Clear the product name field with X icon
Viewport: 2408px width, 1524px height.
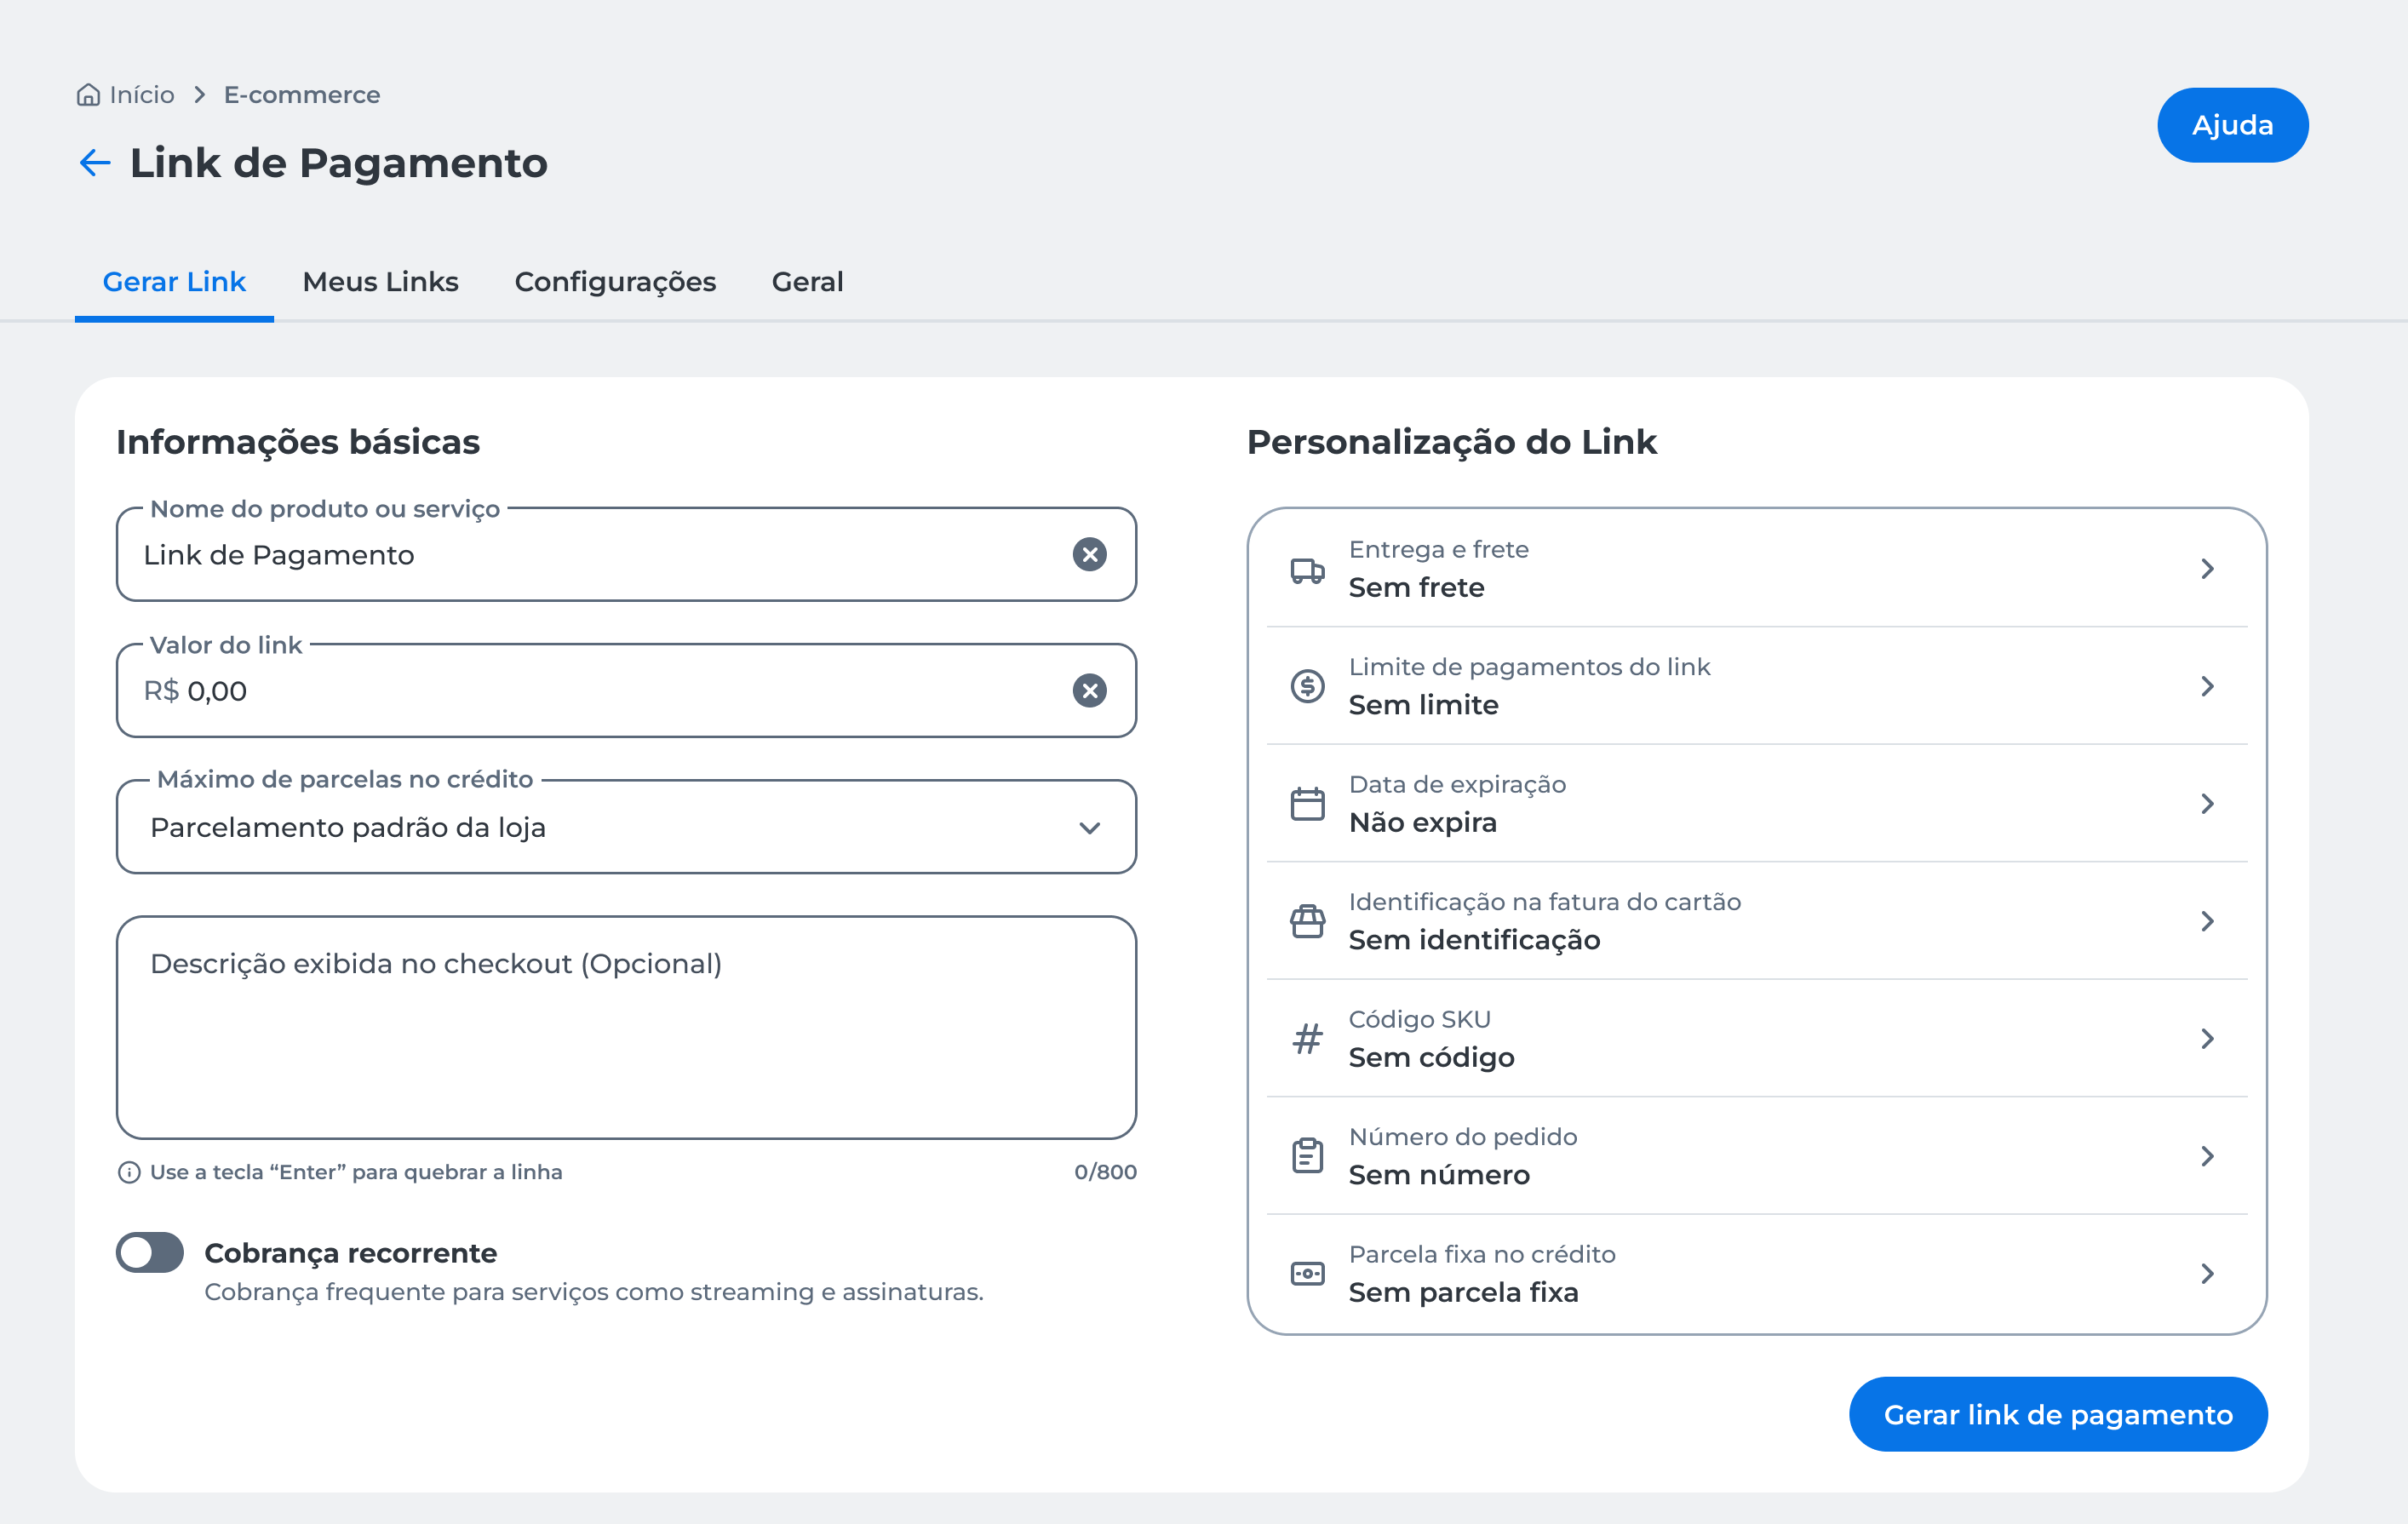point(1089,554)
